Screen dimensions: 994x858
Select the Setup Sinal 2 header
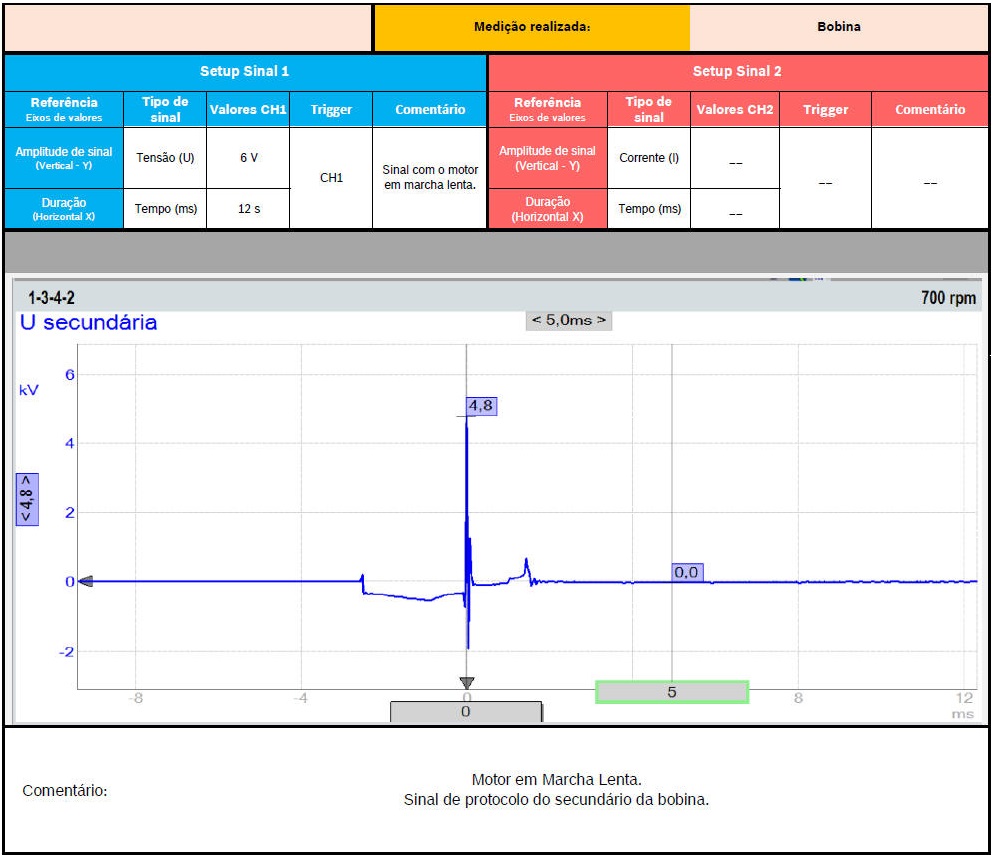(x=737, y=71)
